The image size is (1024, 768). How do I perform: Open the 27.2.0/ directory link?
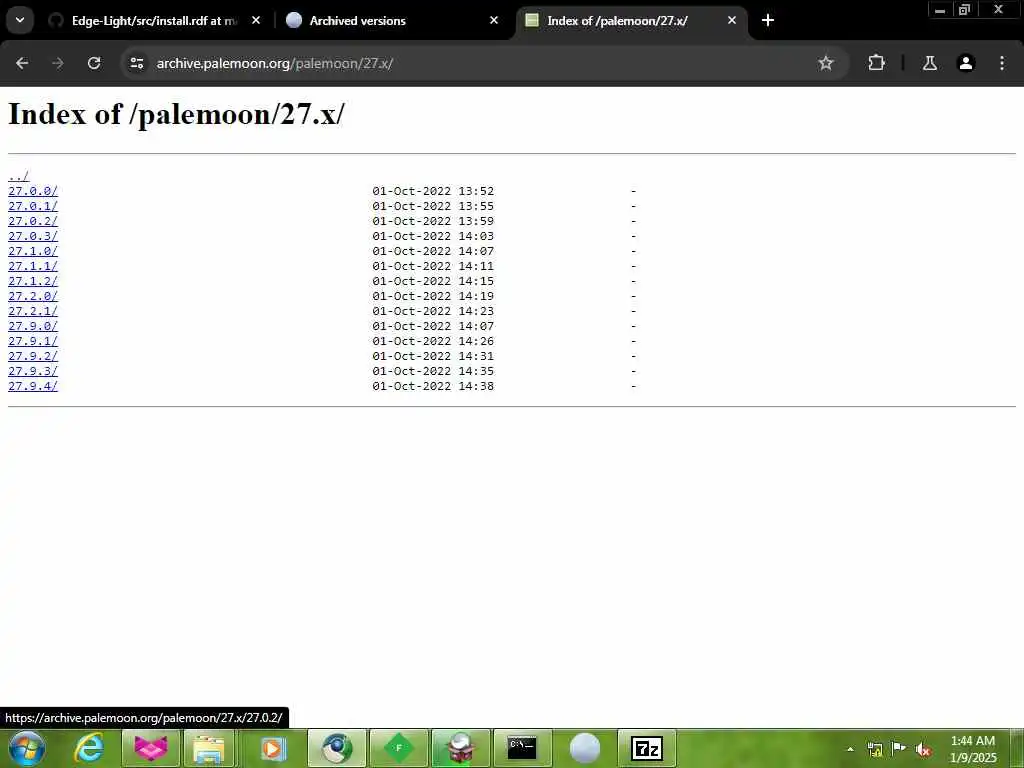33,296
